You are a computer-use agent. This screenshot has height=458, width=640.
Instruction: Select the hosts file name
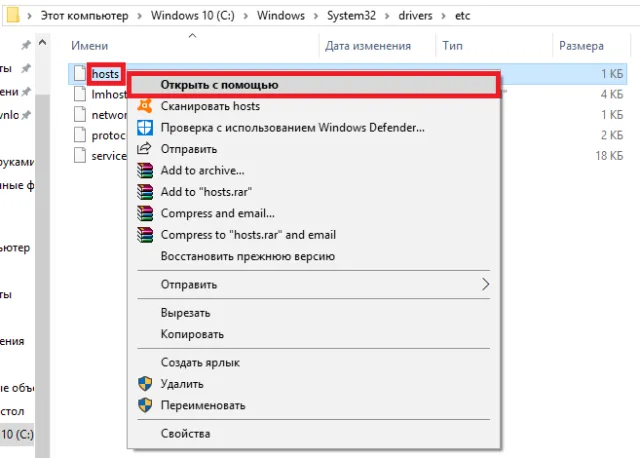click(x=105, y=74)
